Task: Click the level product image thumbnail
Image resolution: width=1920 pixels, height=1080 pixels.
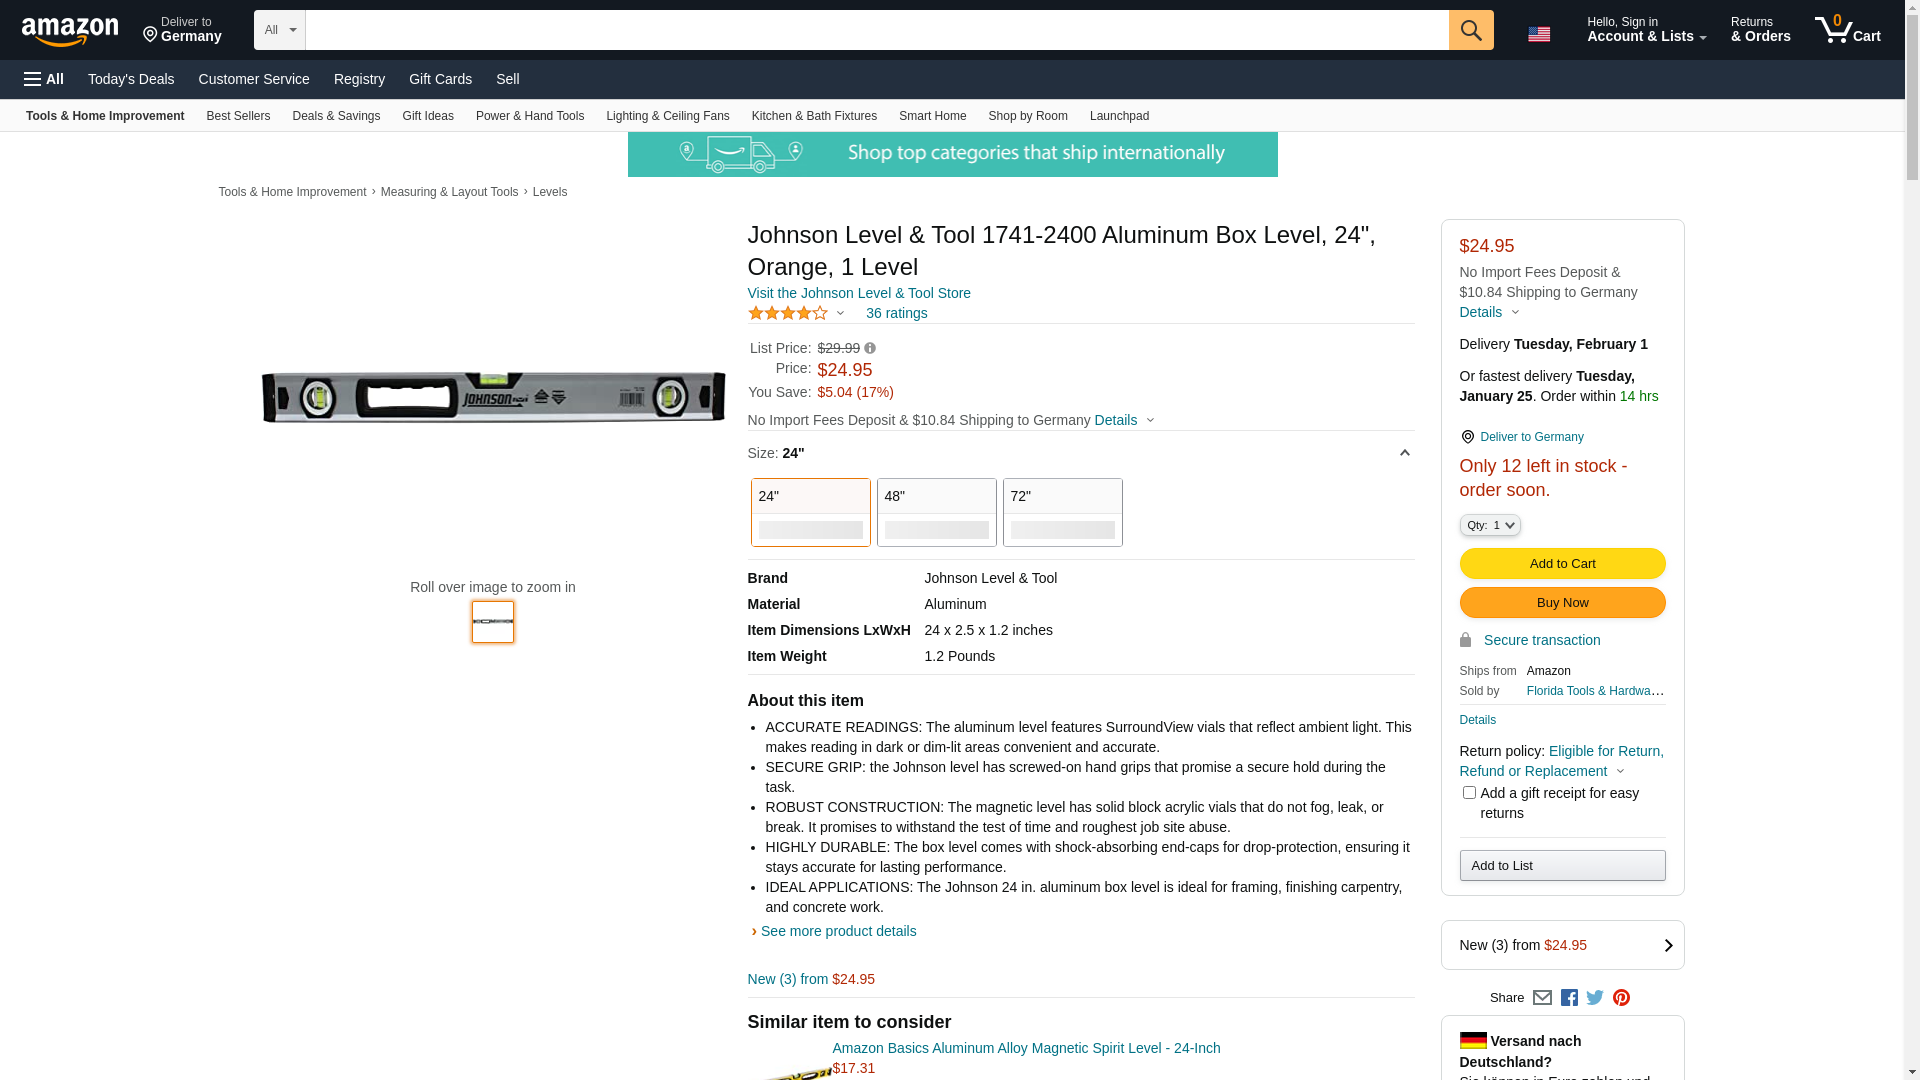Action: coord(492,621)
